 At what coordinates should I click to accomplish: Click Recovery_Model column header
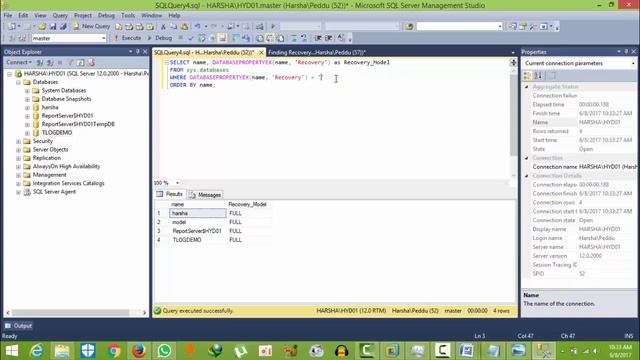pos(247,204)
